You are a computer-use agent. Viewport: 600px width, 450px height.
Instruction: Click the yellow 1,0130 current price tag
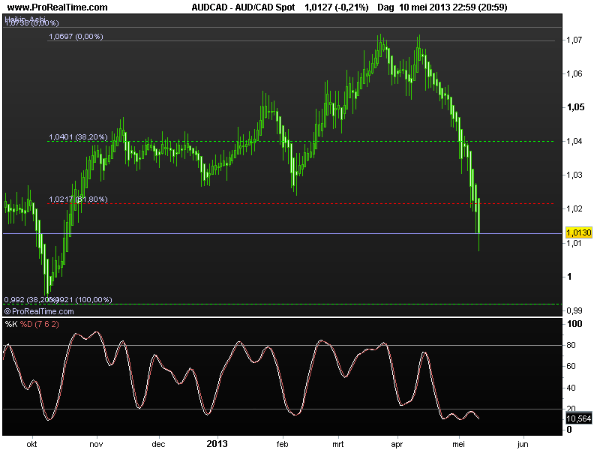[579, 232]
